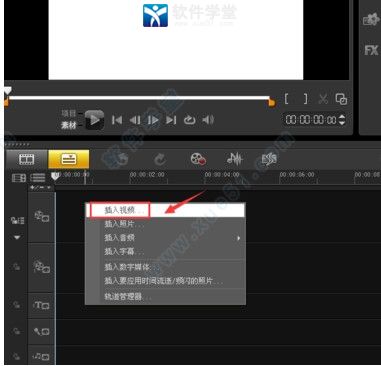Click the preview scrubber bar
The width and height of the screenshot is (381, 366).
139,98
